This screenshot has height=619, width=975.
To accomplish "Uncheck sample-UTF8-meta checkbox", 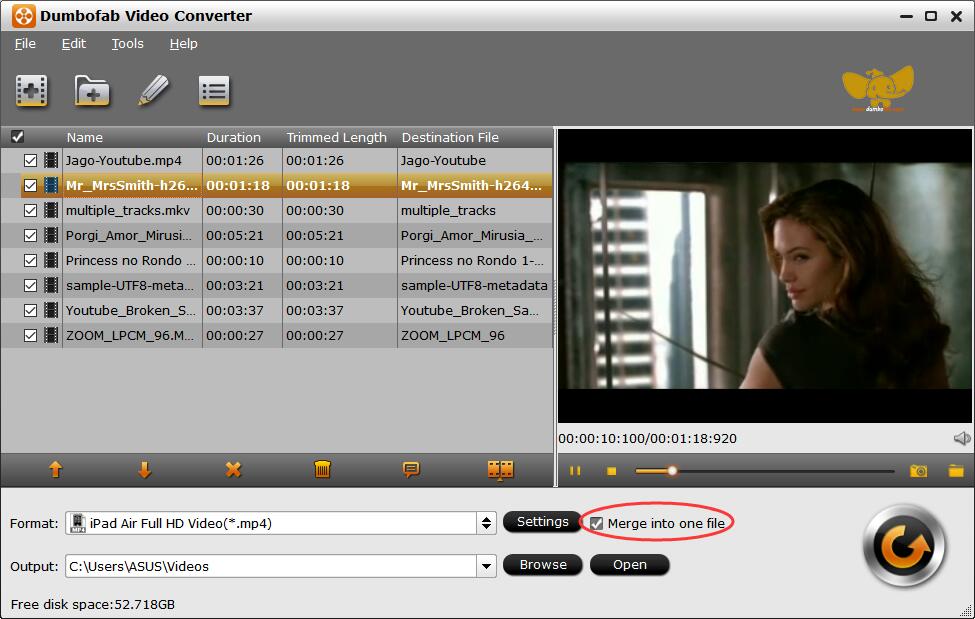I will tap(30, 286).
